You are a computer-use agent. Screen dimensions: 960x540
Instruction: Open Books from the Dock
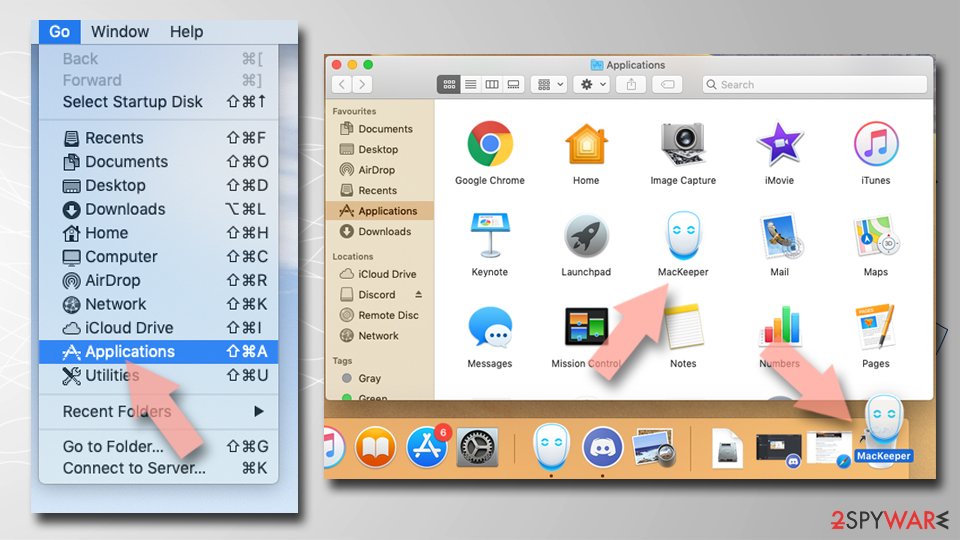coord(375,448)
